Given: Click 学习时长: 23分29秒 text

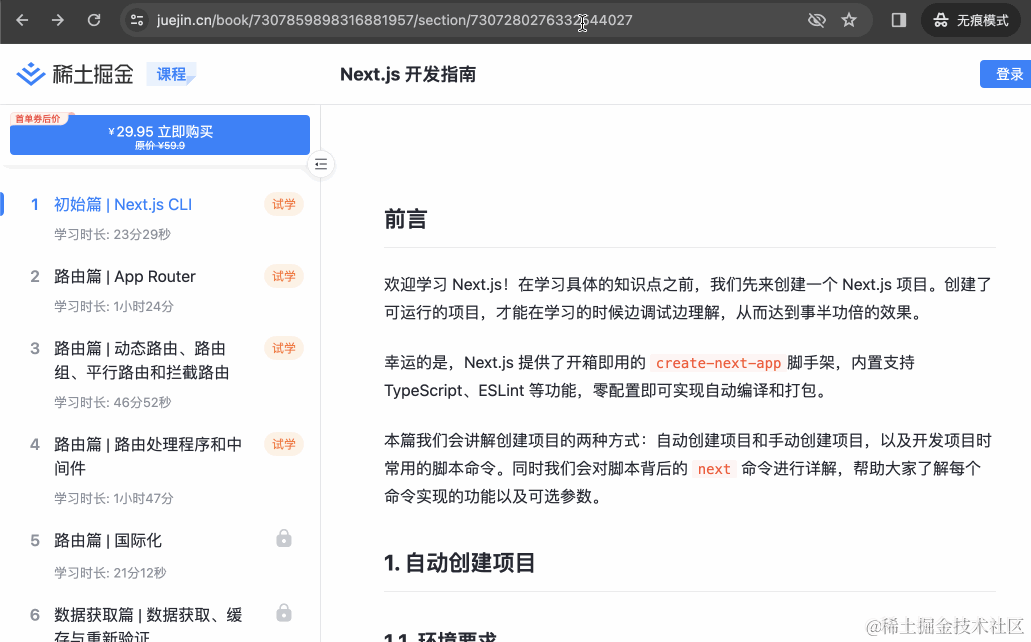Looking at the screenshot, I should (112, 235).
